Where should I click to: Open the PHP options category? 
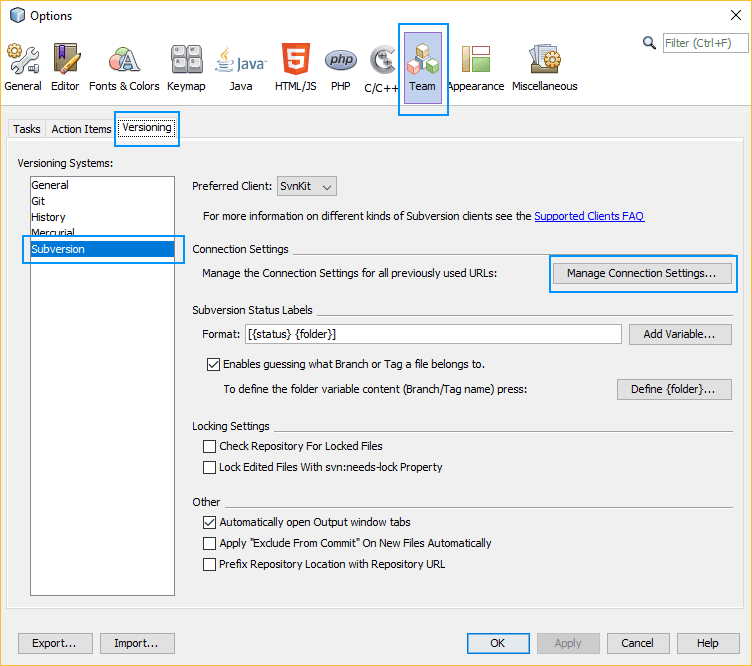(x=341, y=68)
